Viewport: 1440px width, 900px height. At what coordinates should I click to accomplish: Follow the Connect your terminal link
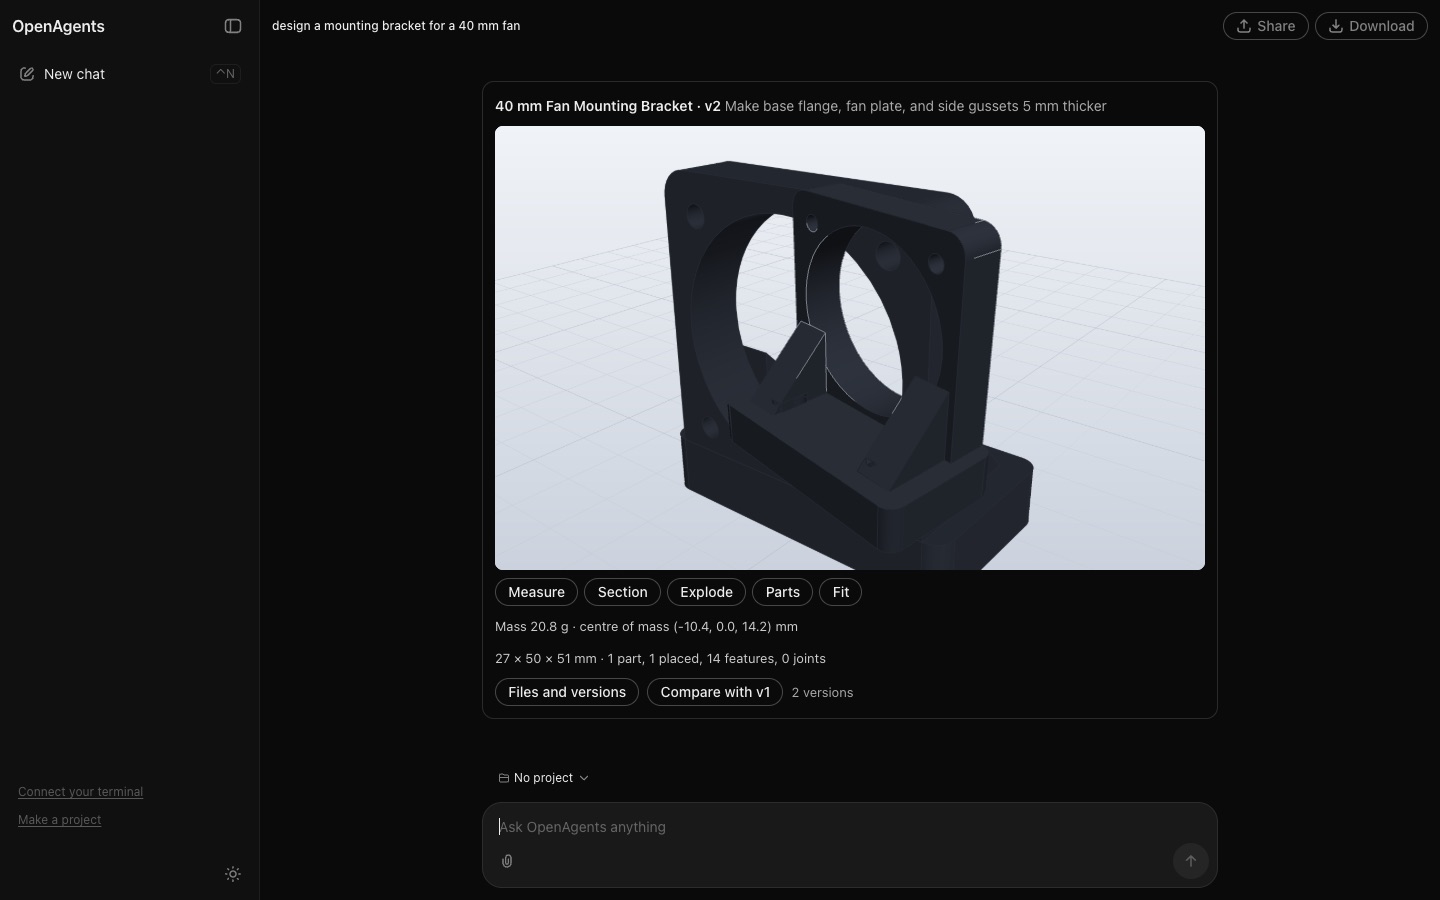(x=80, y=792)
